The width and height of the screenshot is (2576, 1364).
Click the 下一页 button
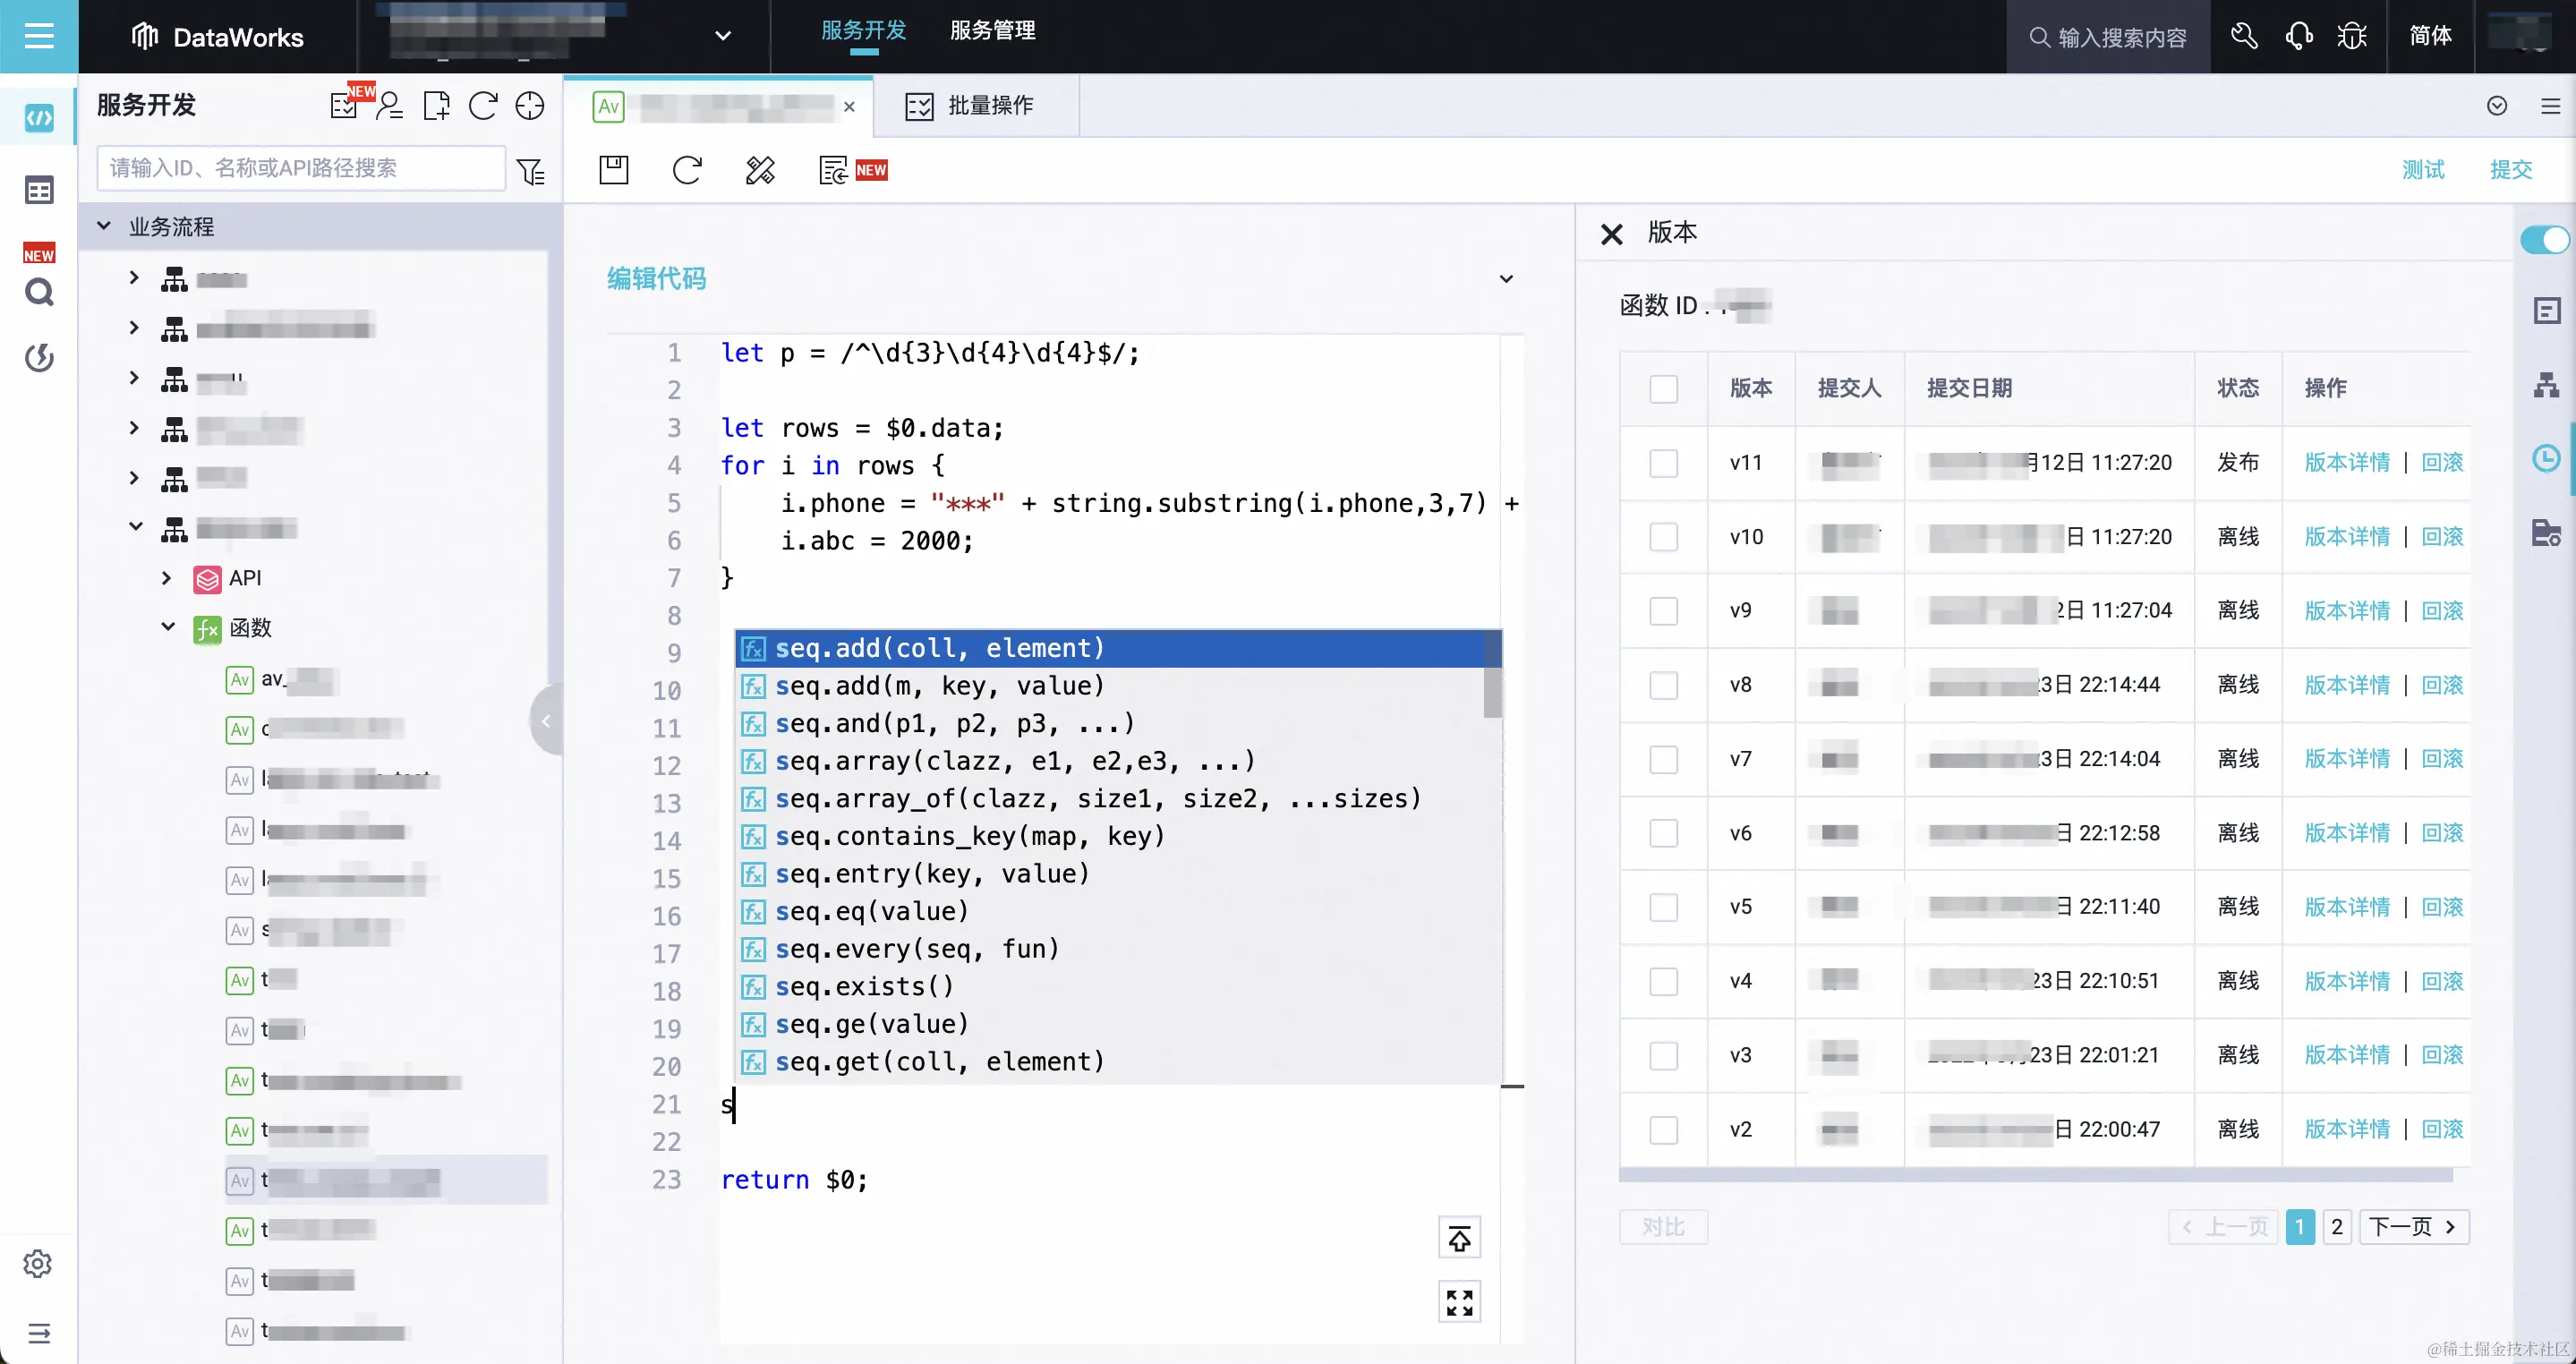point(2414,1227)
